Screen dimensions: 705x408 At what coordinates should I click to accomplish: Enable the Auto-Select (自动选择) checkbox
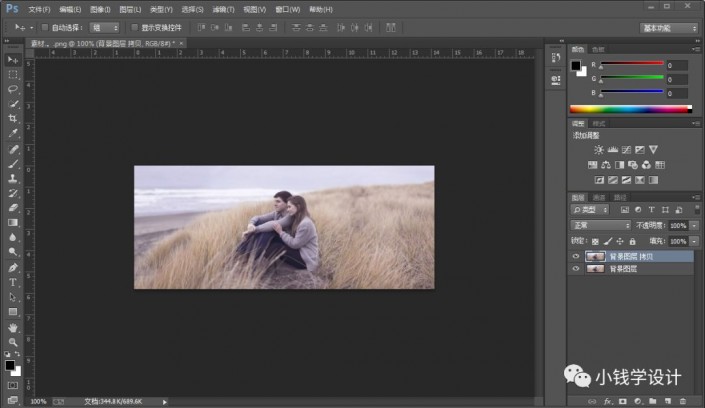(43, 27)
